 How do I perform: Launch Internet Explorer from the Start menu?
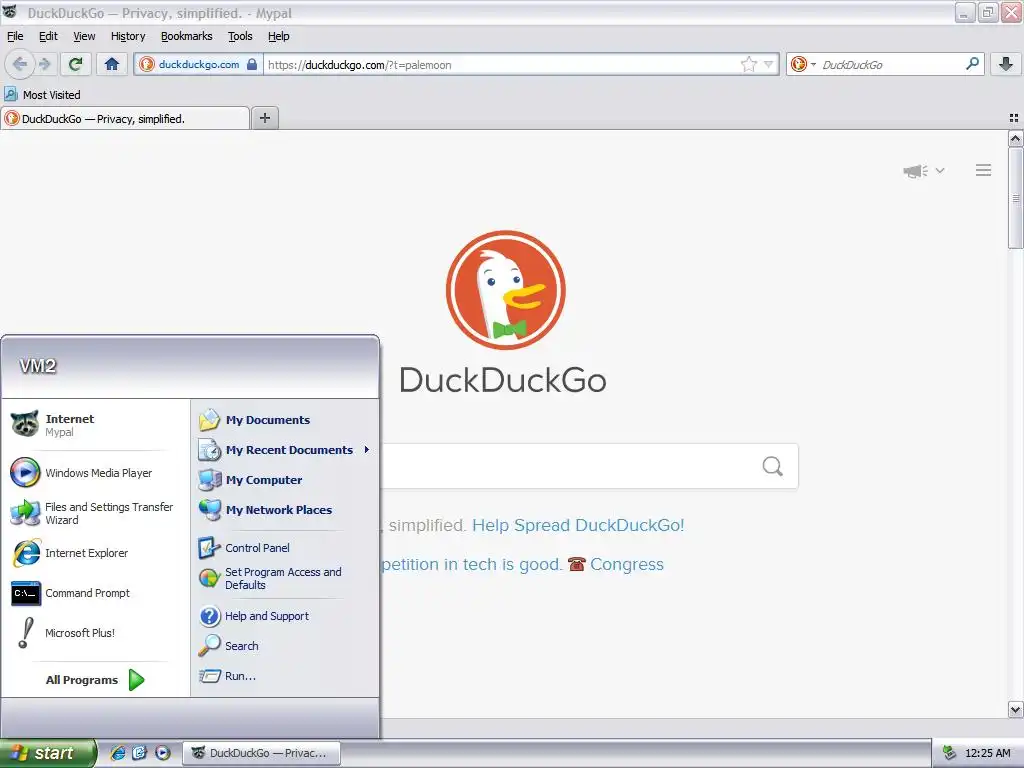[x=95, y=553]
